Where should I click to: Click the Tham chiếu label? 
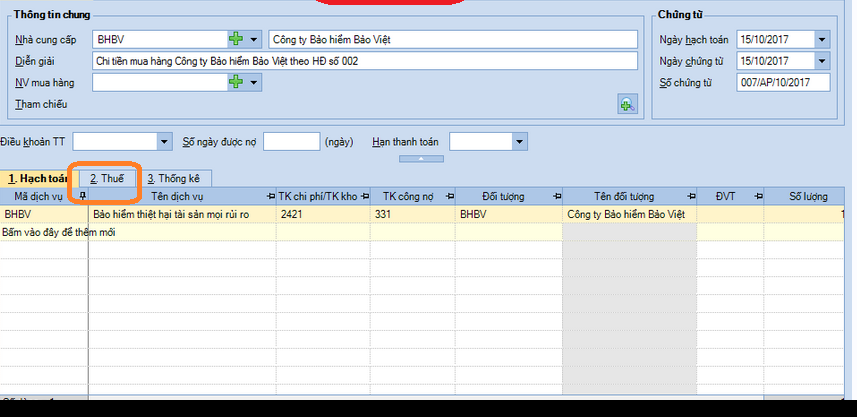41,104
